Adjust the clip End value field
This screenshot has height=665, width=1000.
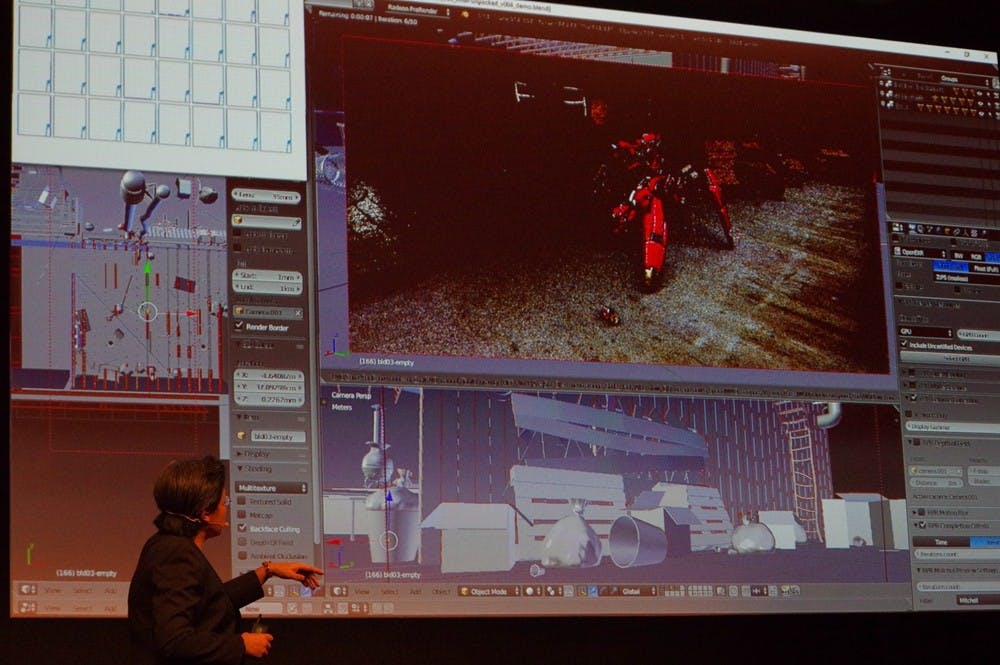coord(267,288)
